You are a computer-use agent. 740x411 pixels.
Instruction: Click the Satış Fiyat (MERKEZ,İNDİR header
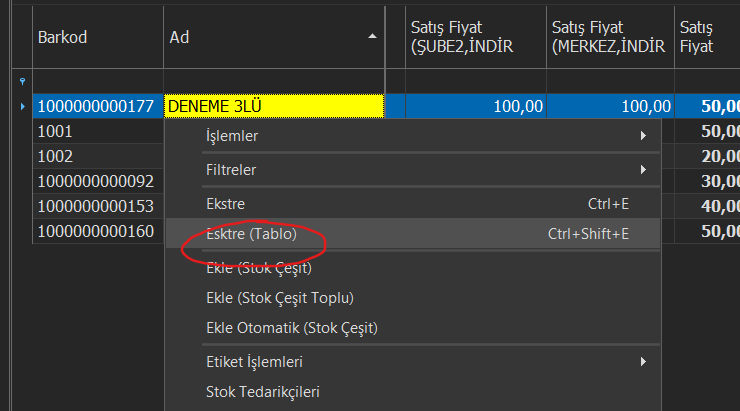tap(610, 37)
